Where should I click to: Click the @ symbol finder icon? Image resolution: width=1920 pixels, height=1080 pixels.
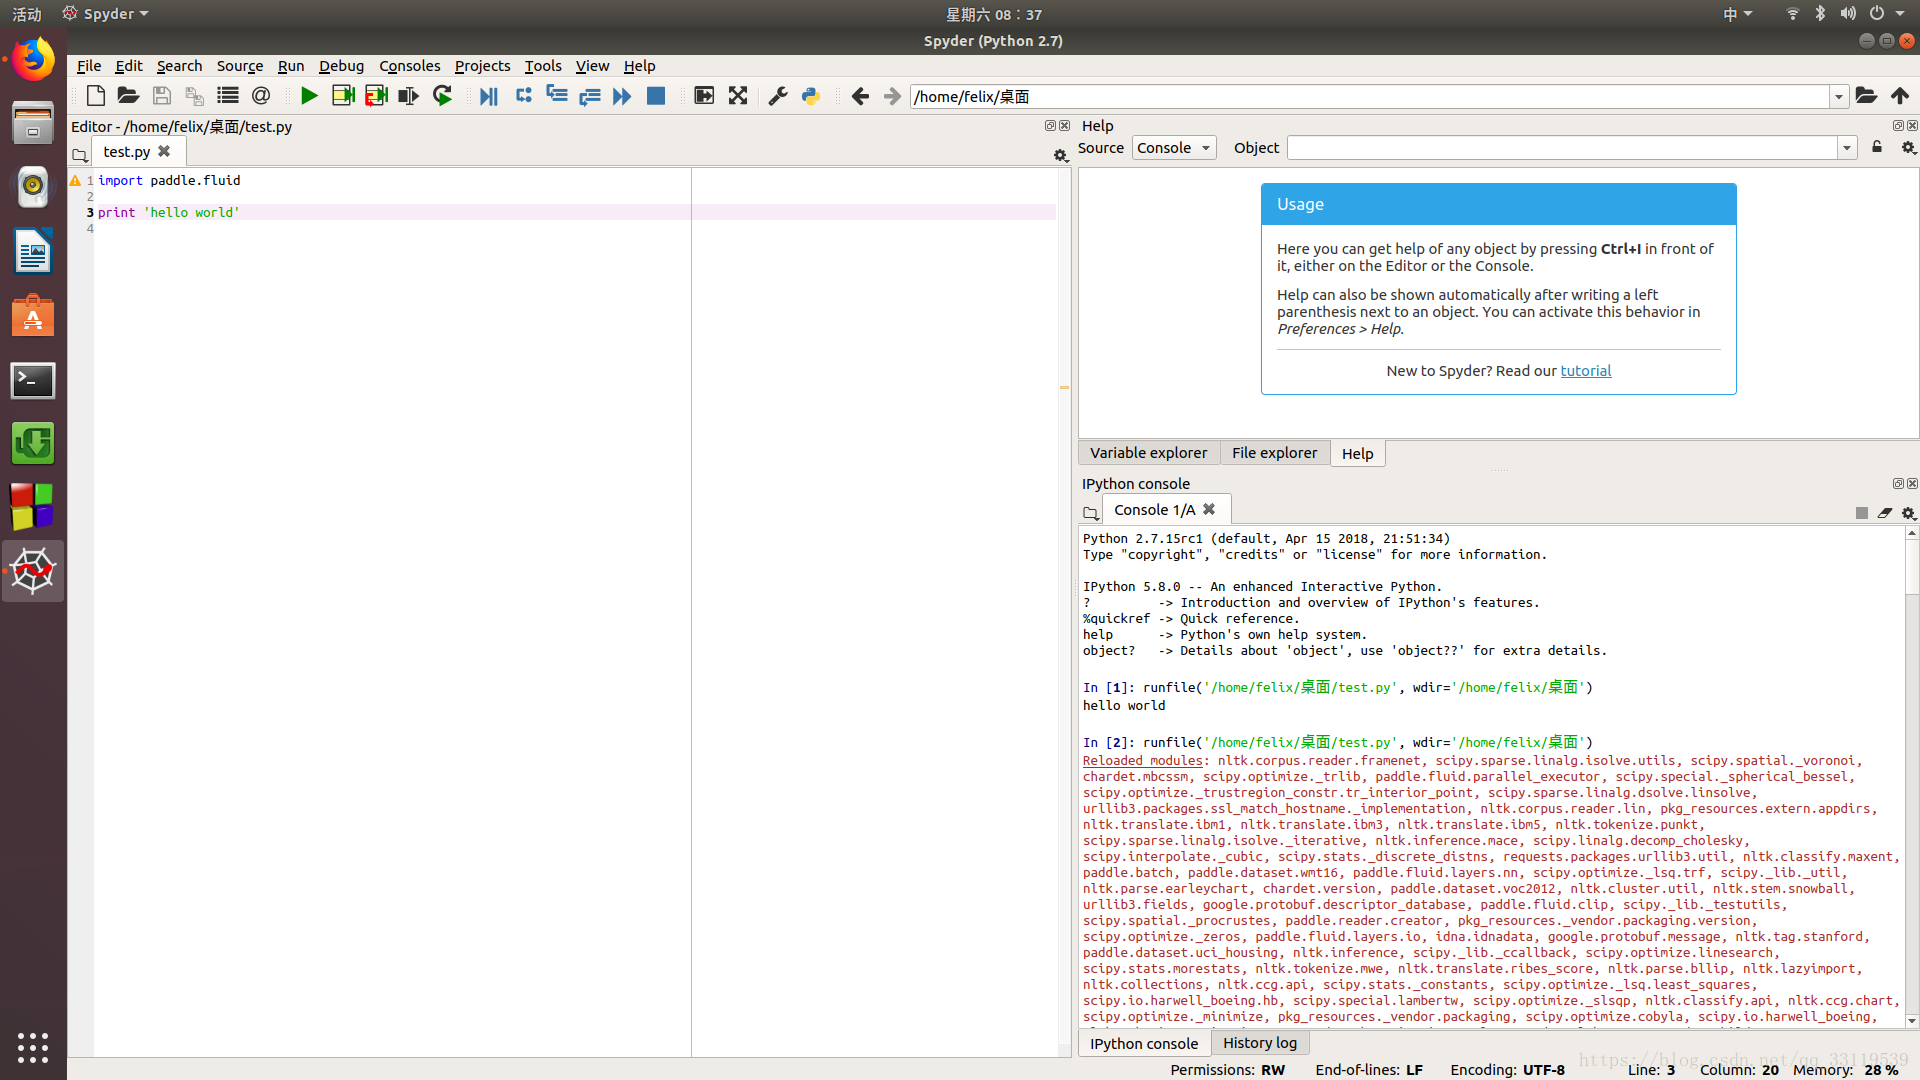(261, 96)
